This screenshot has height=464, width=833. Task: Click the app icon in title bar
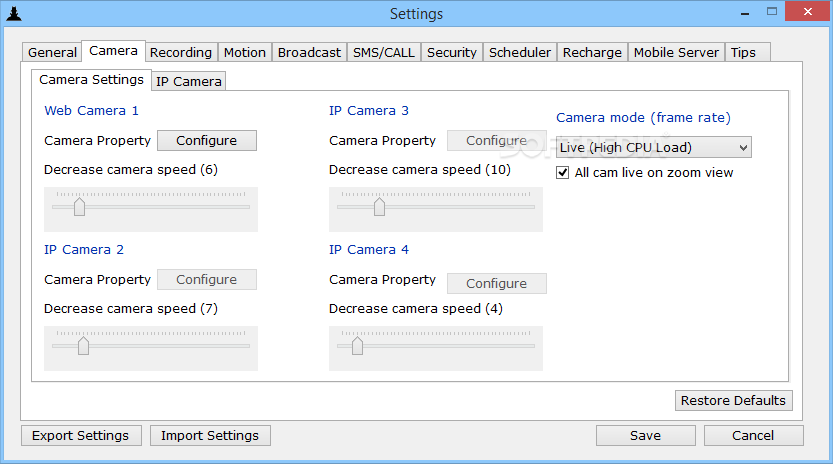(x=14, y=14)
